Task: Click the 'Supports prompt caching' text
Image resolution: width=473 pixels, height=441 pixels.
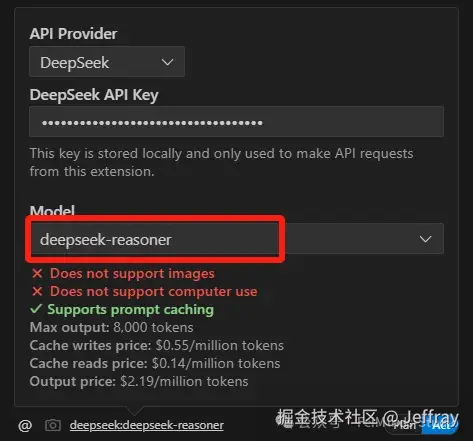Action: pyautogui.click(x=130, y=310)
